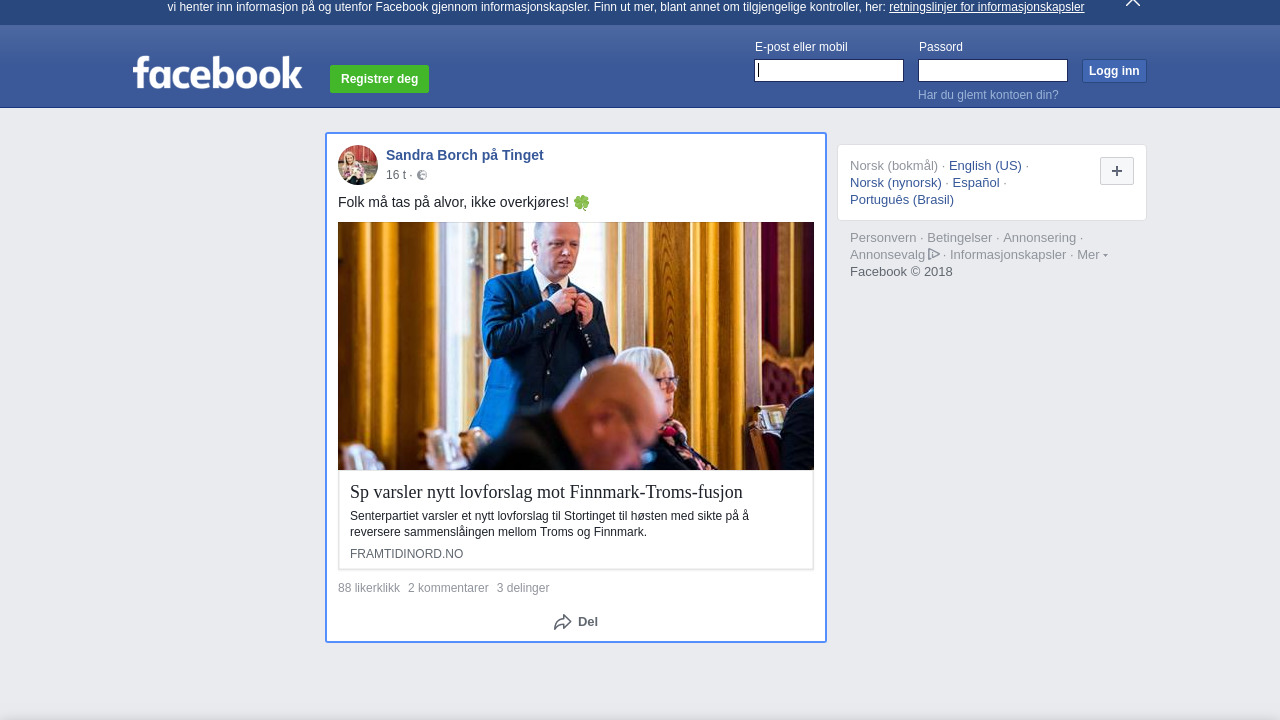The width and height of the screenshot is (1280, 720).
Task: Open Har du glemt kontoen din link
Action: [988, 95]
